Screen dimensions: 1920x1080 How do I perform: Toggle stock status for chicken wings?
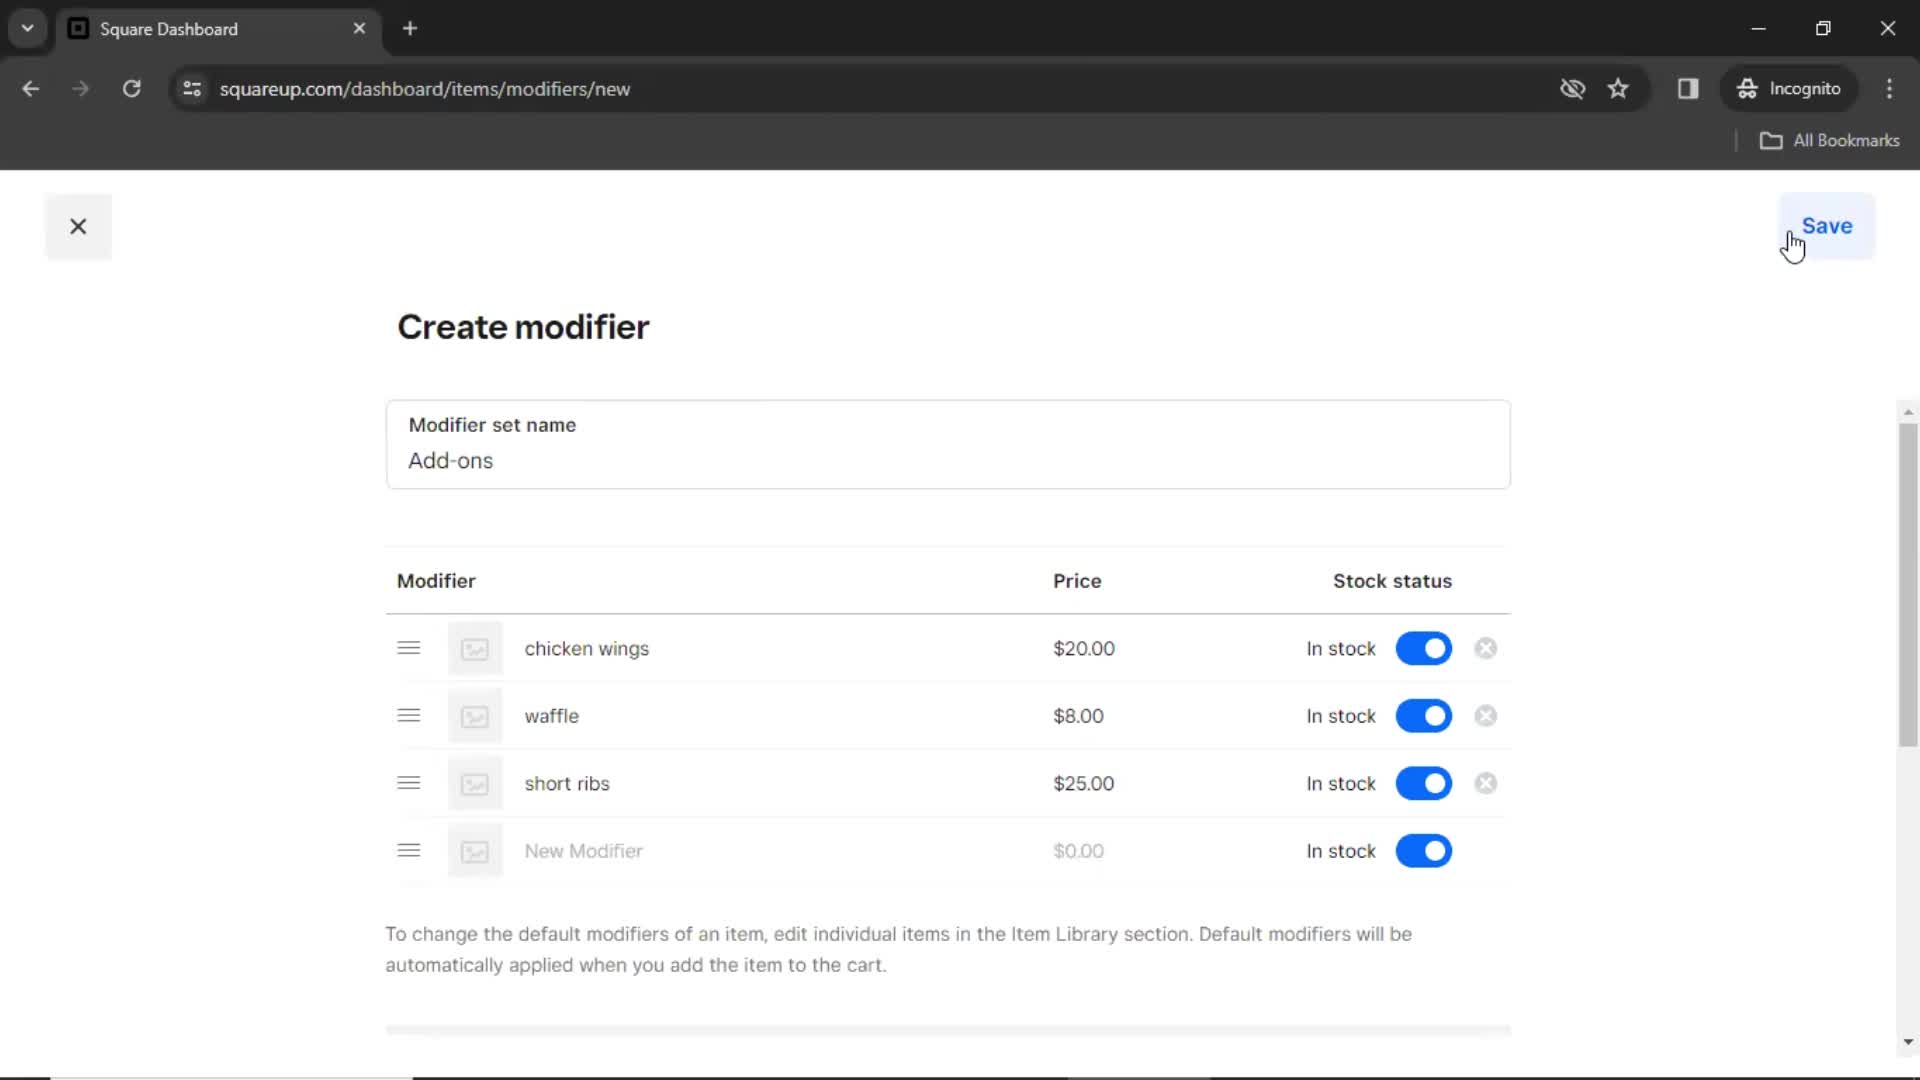click(1423, 648)
